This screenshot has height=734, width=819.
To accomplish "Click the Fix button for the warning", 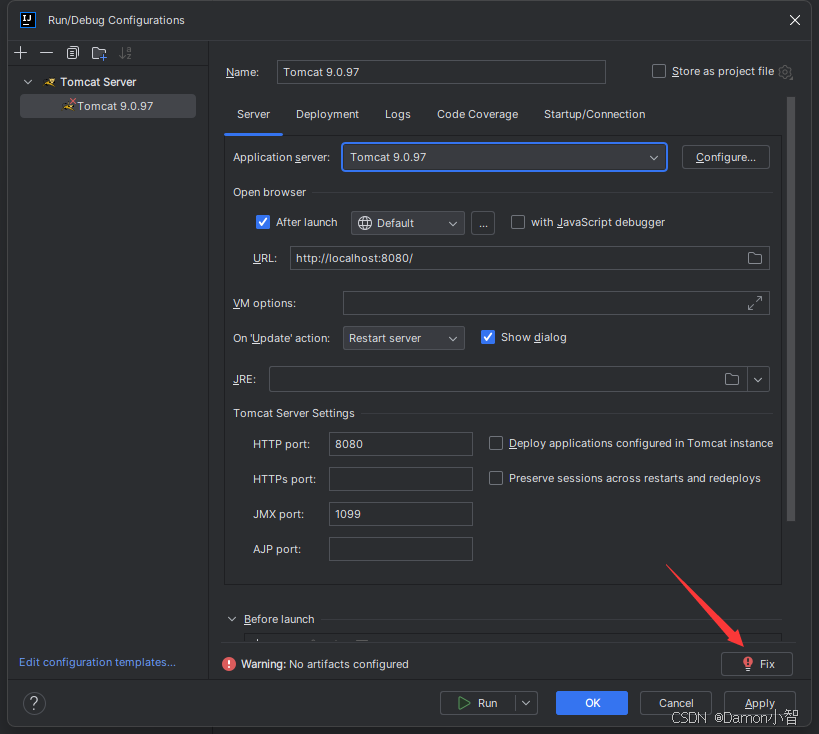I will coord(757,664).
